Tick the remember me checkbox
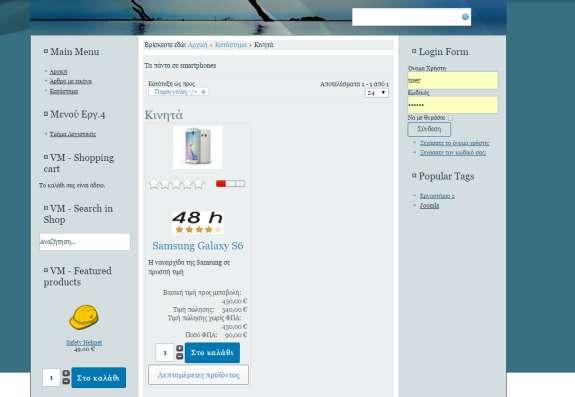575x397 pixels. click(x=450, y=118)
